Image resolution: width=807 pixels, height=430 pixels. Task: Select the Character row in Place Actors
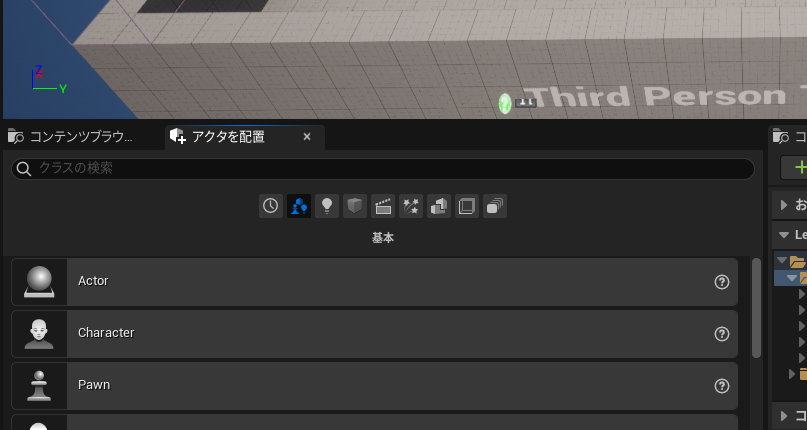(375, 334)
